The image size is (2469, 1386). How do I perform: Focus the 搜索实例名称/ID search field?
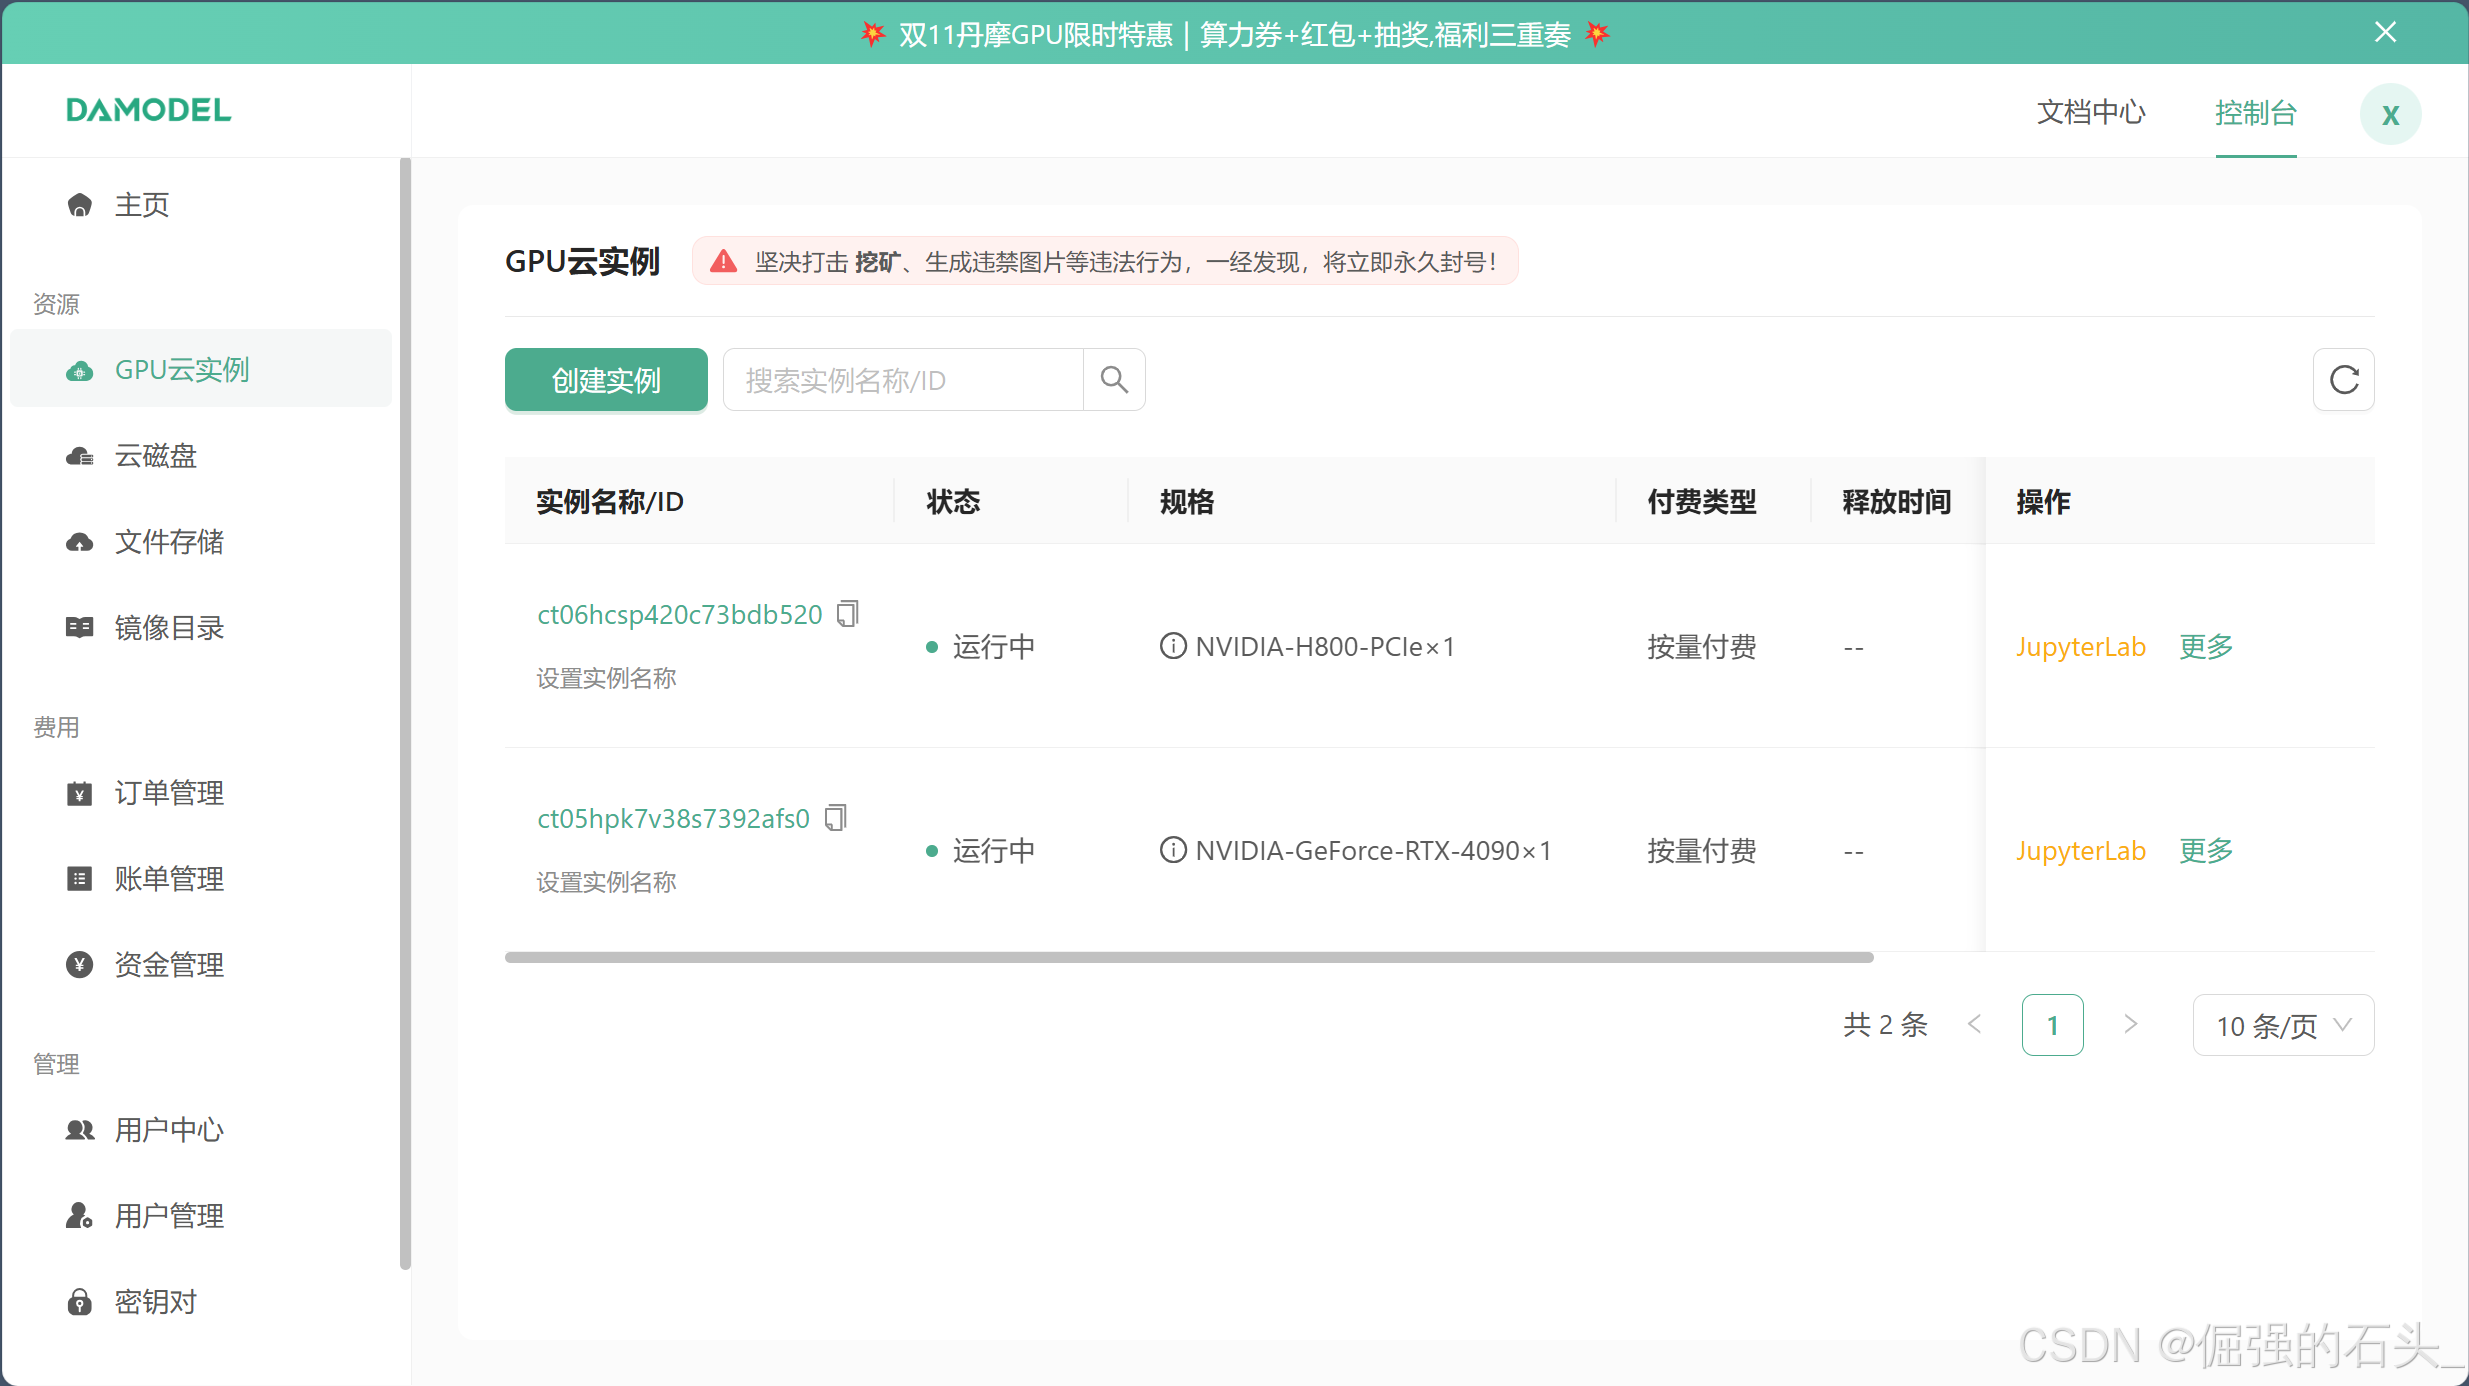point(902,380)
